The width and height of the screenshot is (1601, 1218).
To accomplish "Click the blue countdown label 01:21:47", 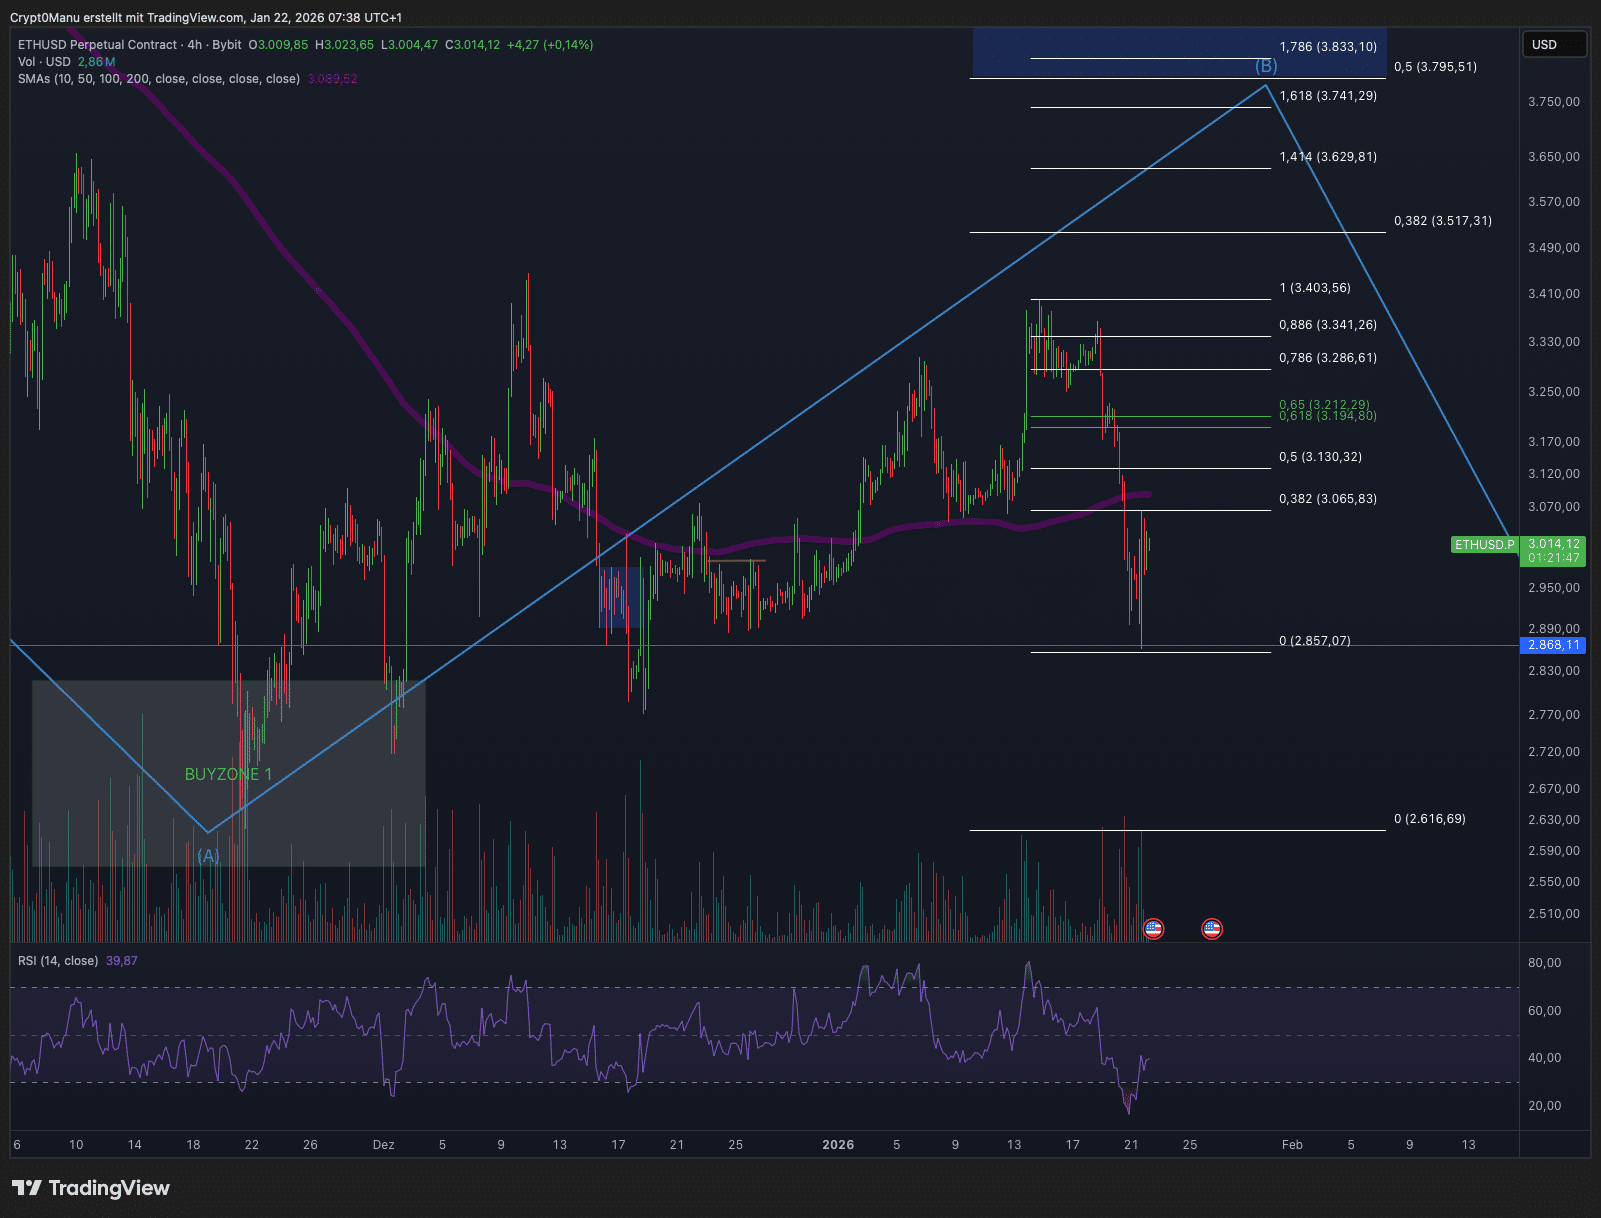I will click(1551, 556).
